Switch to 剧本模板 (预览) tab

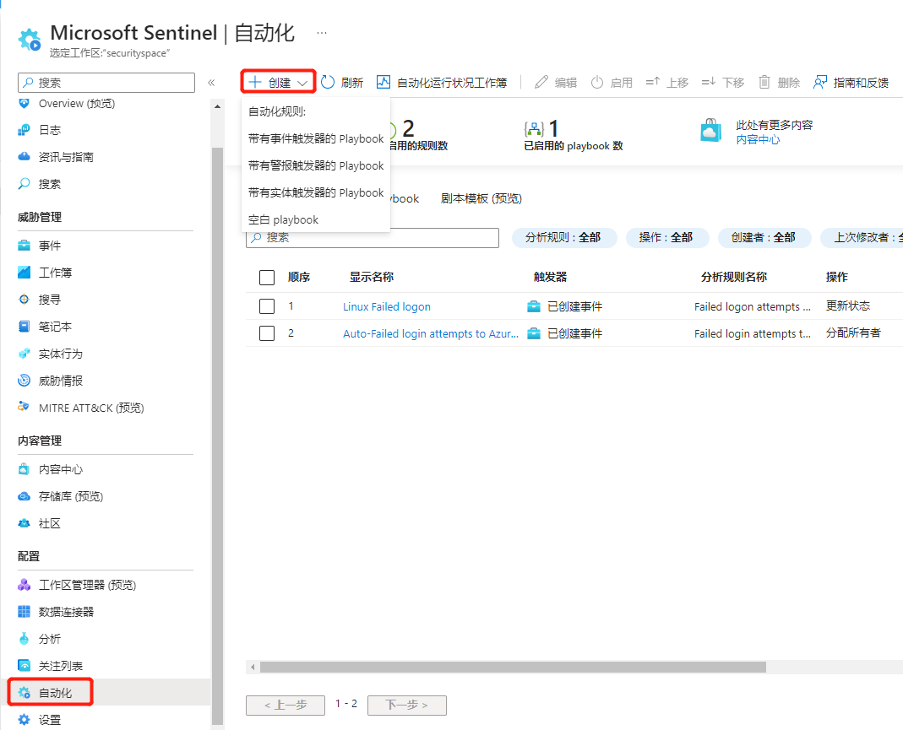[x=481, y=198]
